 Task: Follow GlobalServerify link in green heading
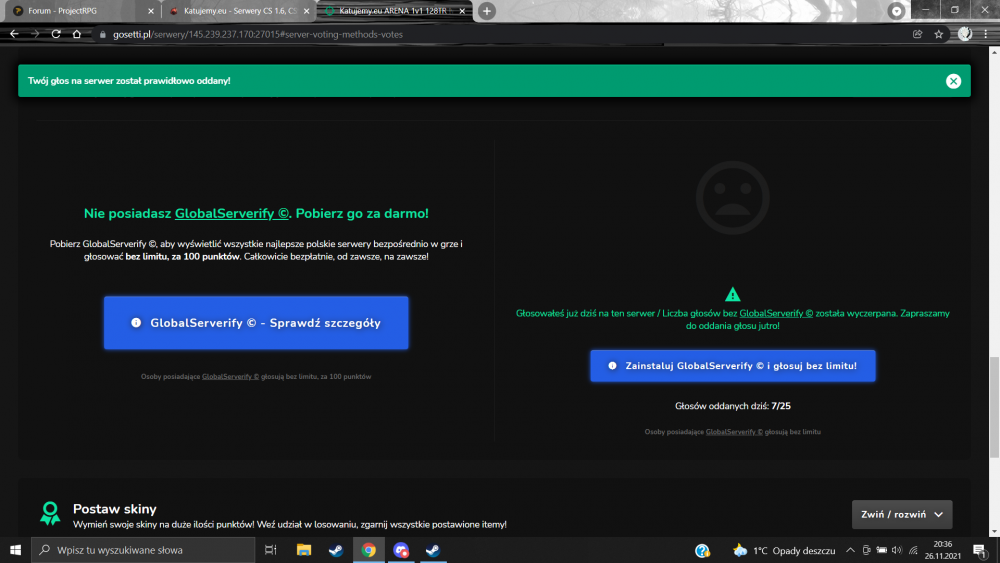click(x=232, y=214)
